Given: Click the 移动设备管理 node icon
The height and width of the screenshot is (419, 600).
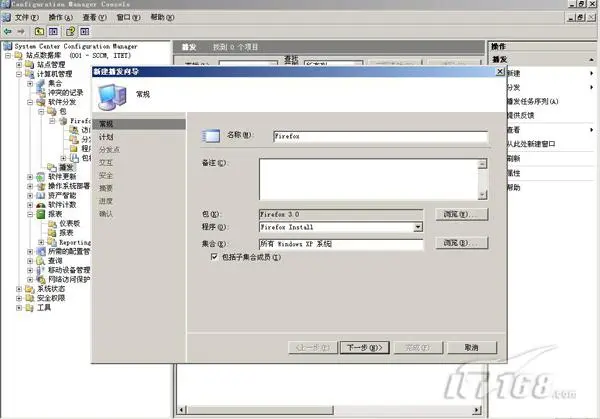Looking at the screenshot, I should [41, 270].
